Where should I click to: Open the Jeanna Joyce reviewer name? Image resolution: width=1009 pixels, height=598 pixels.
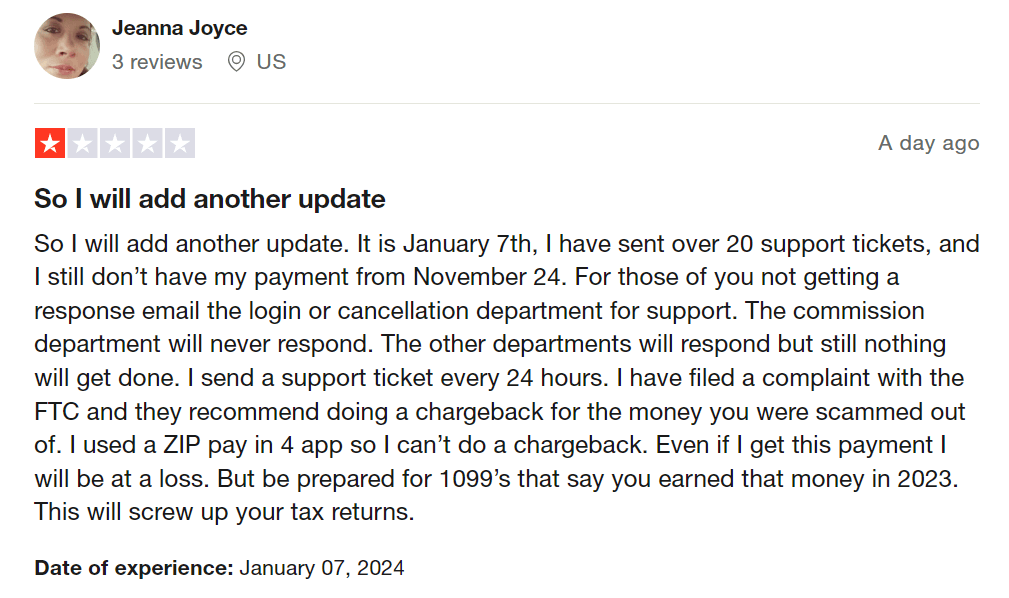[179, 28]
